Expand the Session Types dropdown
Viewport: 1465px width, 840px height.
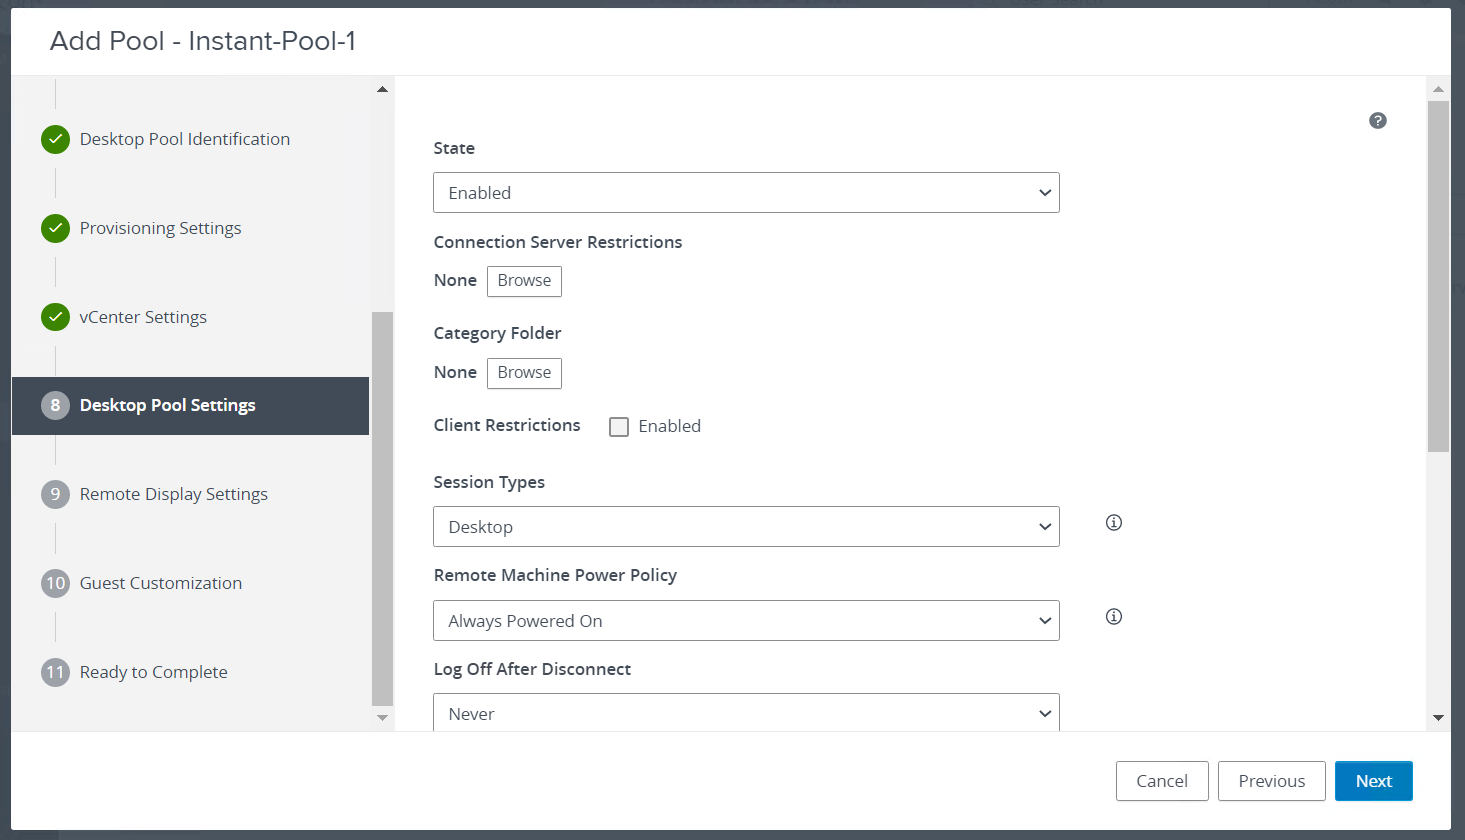[746, 527]
